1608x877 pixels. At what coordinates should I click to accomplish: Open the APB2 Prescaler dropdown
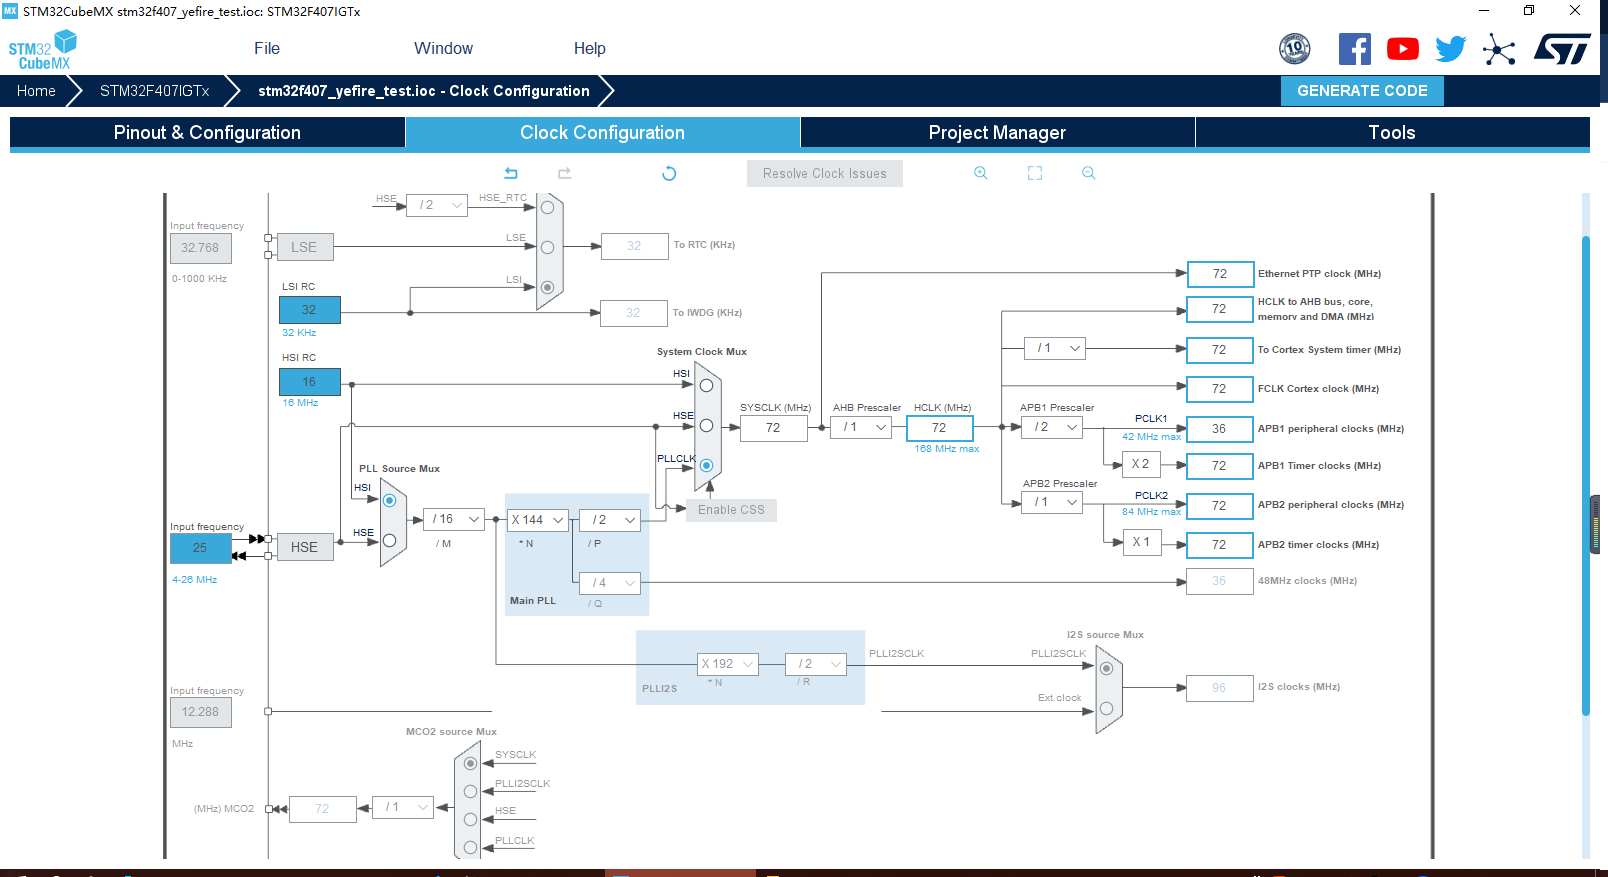point(1052,502)
